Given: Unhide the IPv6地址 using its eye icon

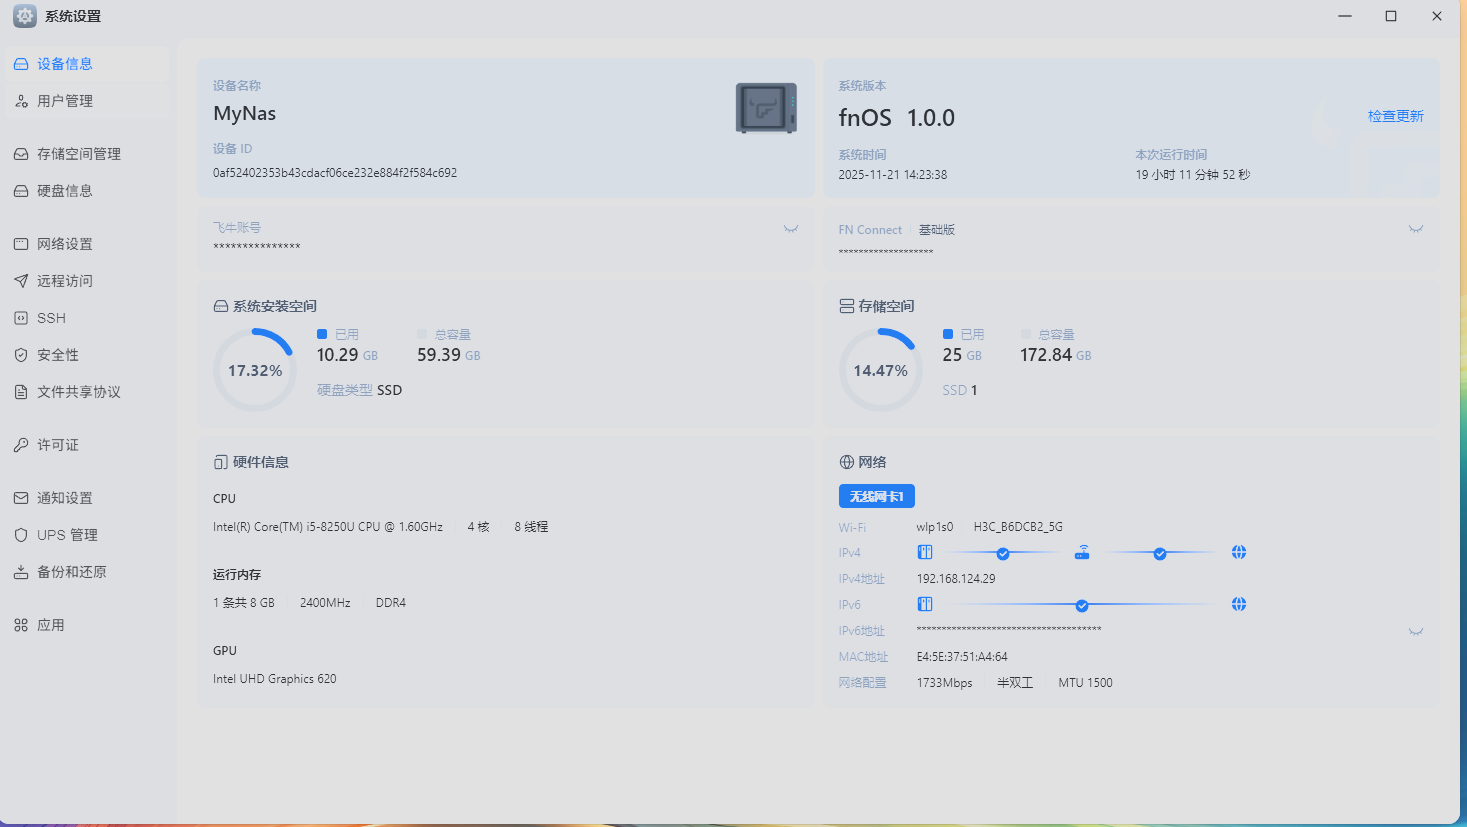Looking at the screenshot, I should pyautogui.click(x=1416, y=632).
